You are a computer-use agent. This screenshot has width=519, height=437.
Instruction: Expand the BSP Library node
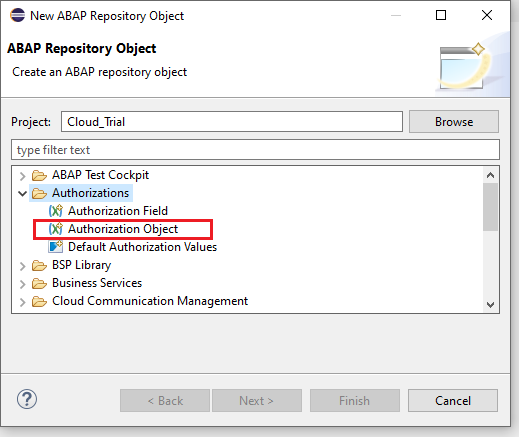[x=22, y=266]
